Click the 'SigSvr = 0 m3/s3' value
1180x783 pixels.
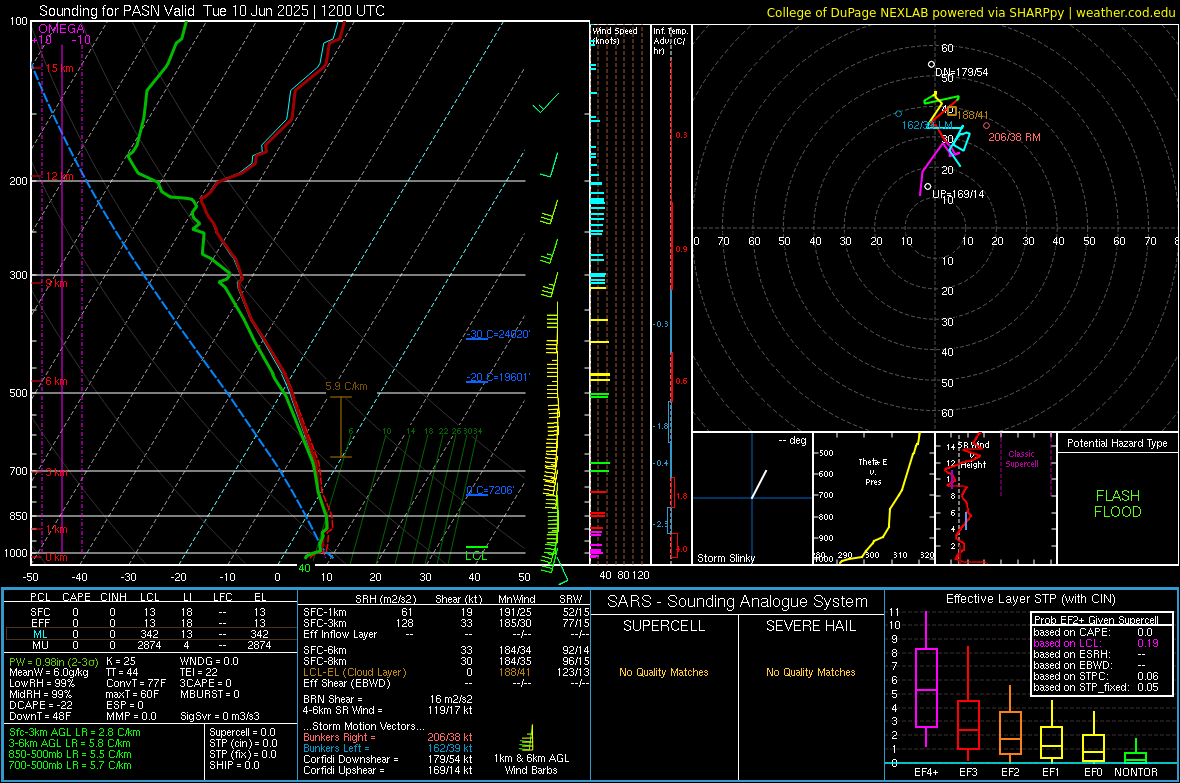(x=220, y=716)
